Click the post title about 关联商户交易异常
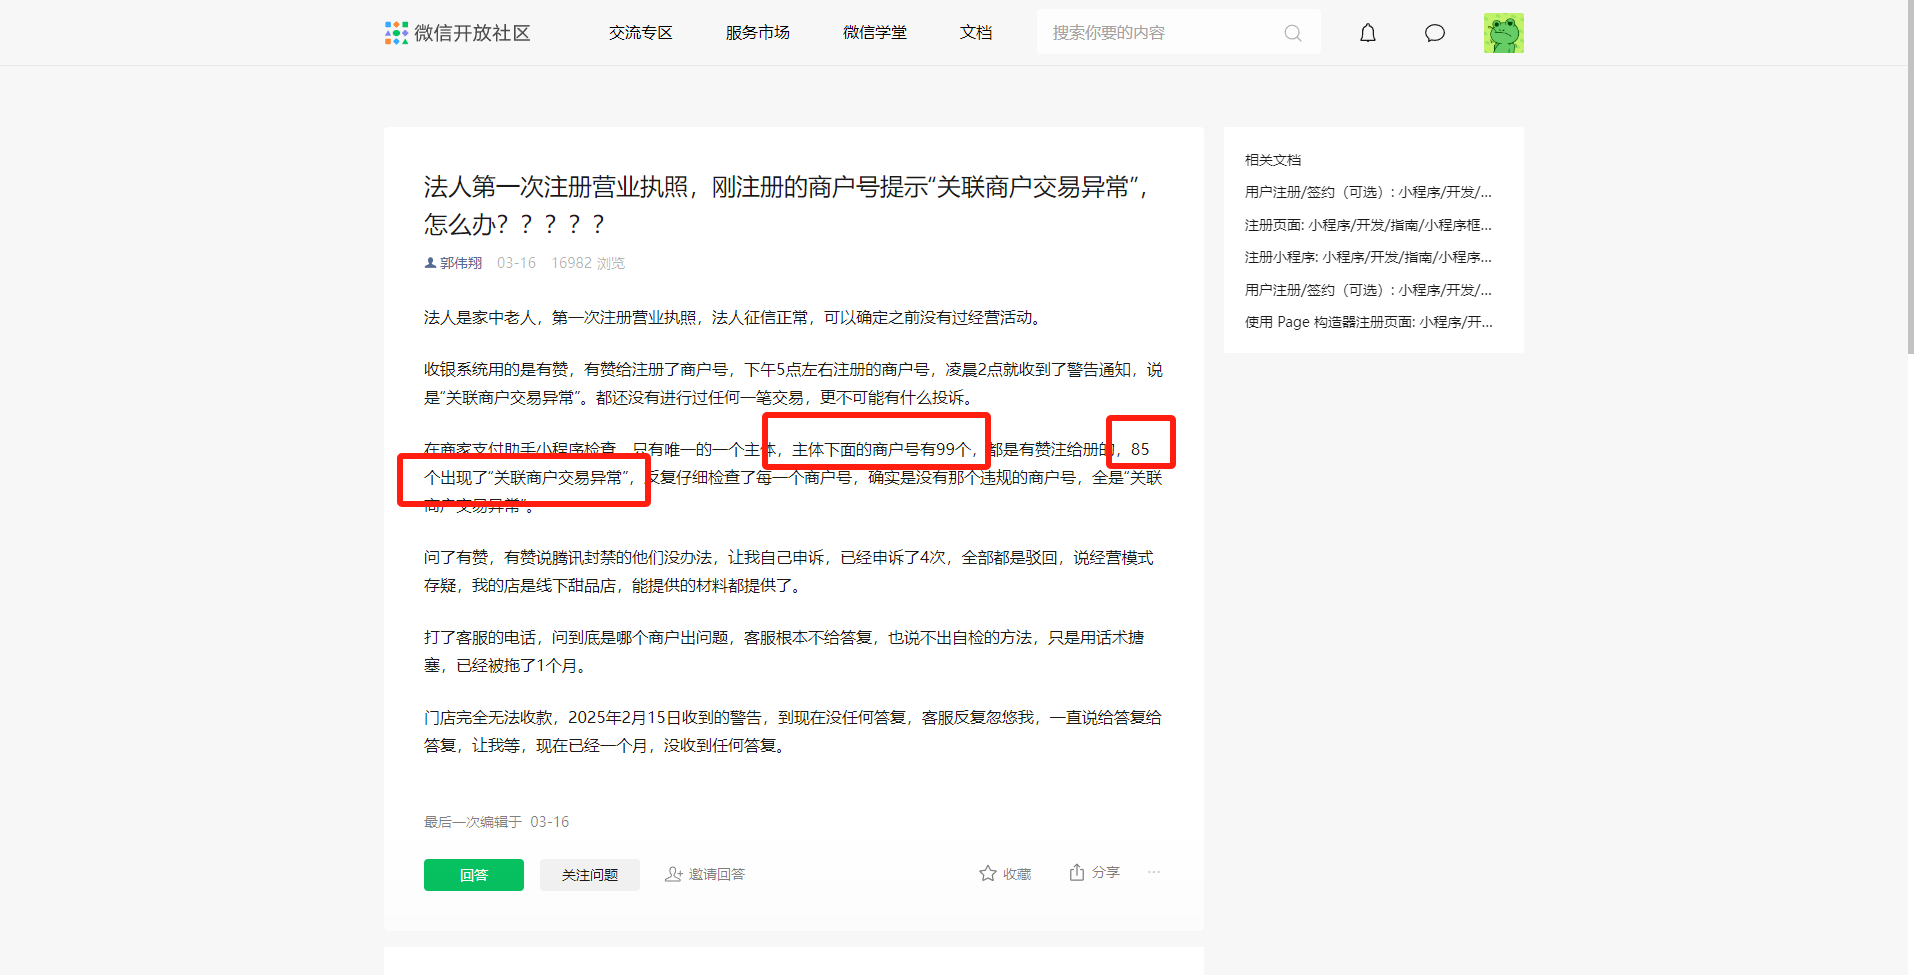This screenshot has height=975, width=1914. (787, 205)
